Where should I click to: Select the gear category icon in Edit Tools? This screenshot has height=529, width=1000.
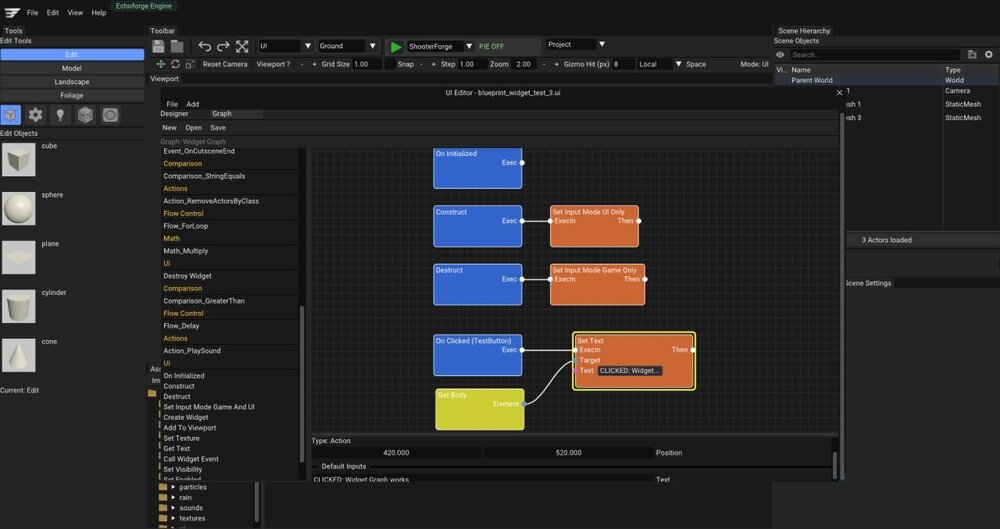(x=35, y=115)
